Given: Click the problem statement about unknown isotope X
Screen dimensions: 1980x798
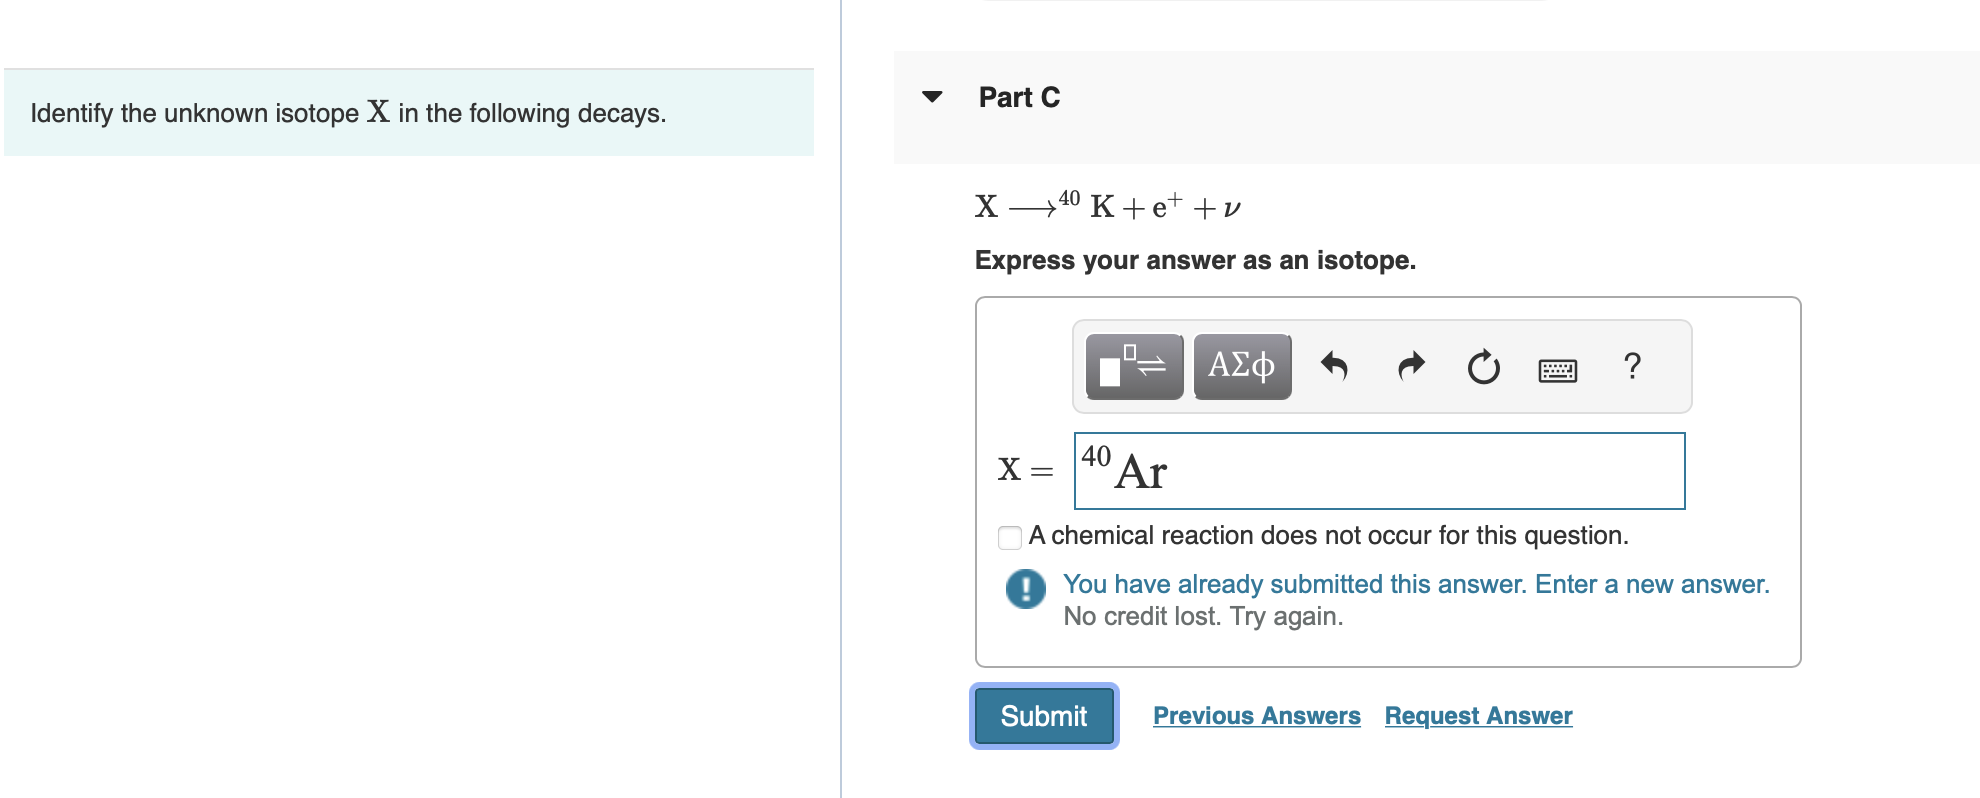Looking at the screenshot, I should tap(348, 112).
